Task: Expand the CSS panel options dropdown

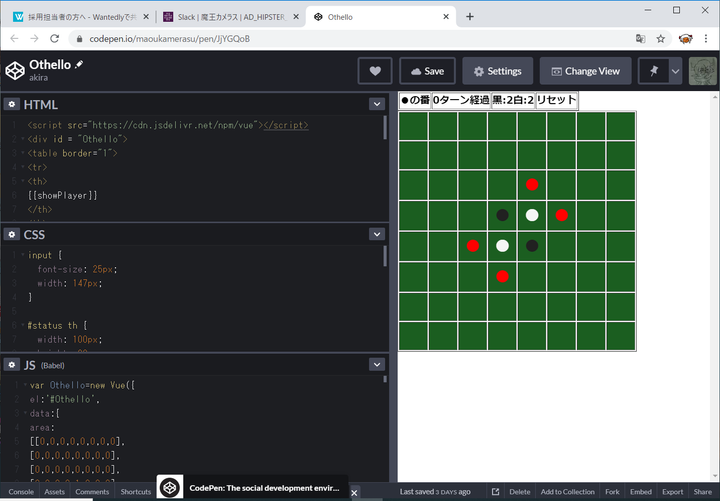Action: click(377, 234)
